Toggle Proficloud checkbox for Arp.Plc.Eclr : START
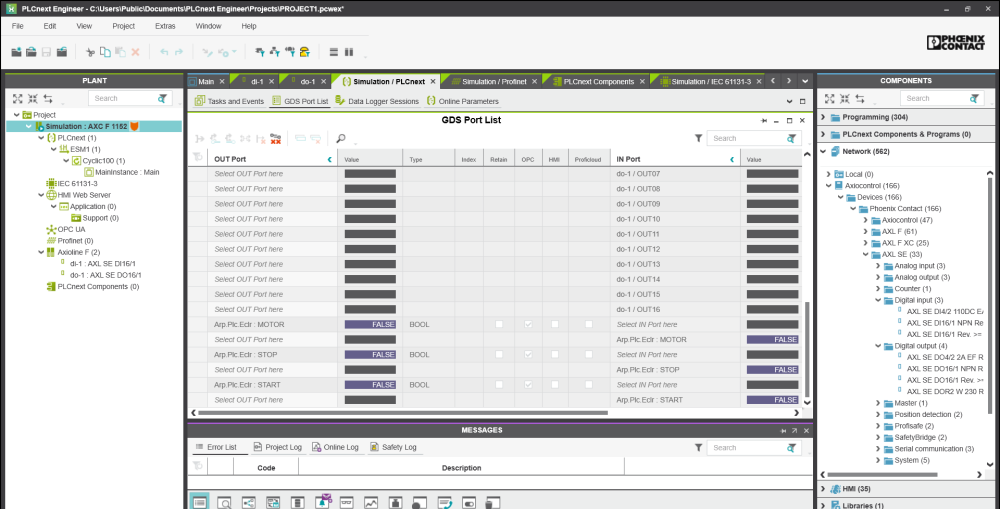1000x509 pixels. pos(589,385)
